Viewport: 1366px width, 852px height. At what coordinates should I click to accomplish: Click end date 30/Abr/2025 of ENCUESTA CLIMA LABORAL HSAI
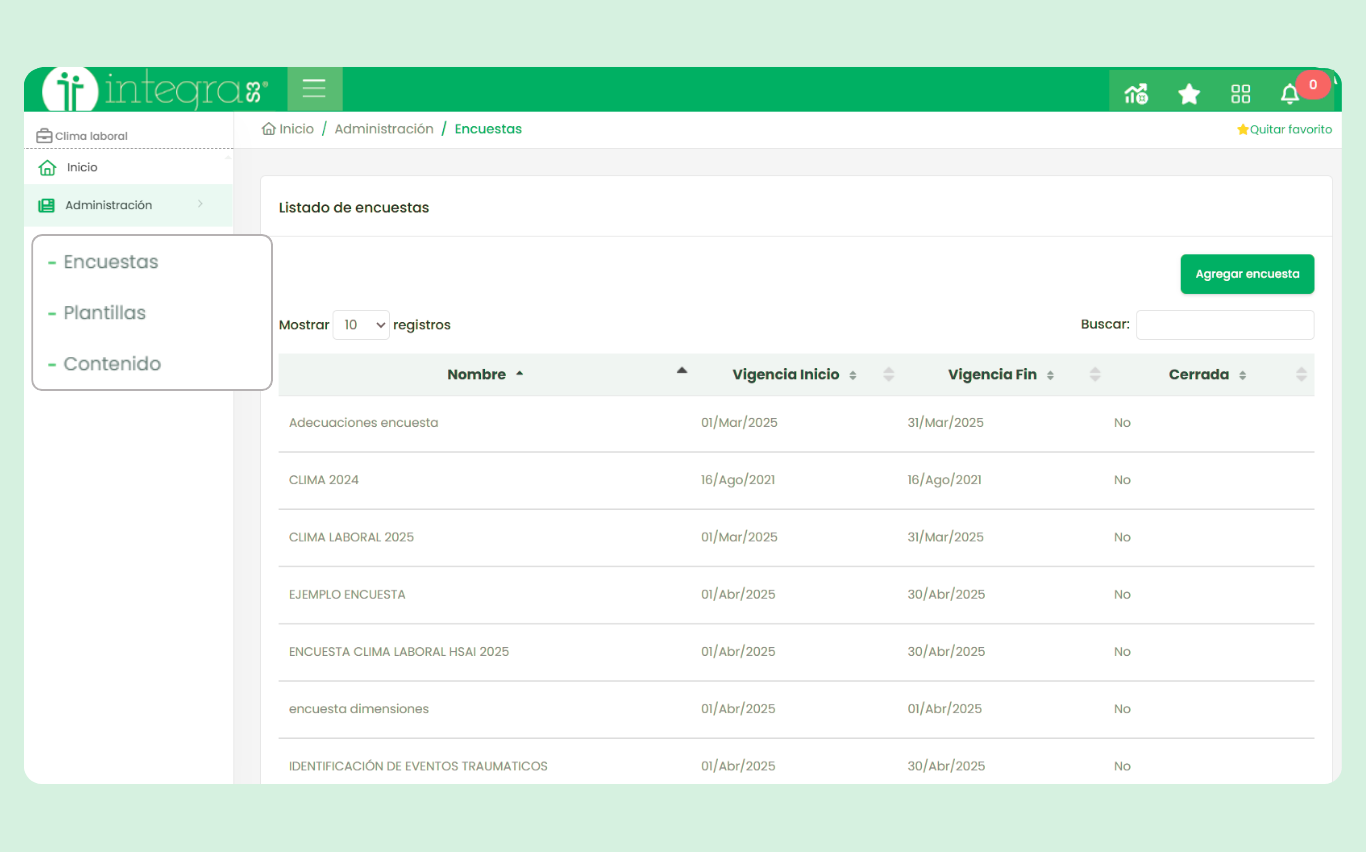946,652
